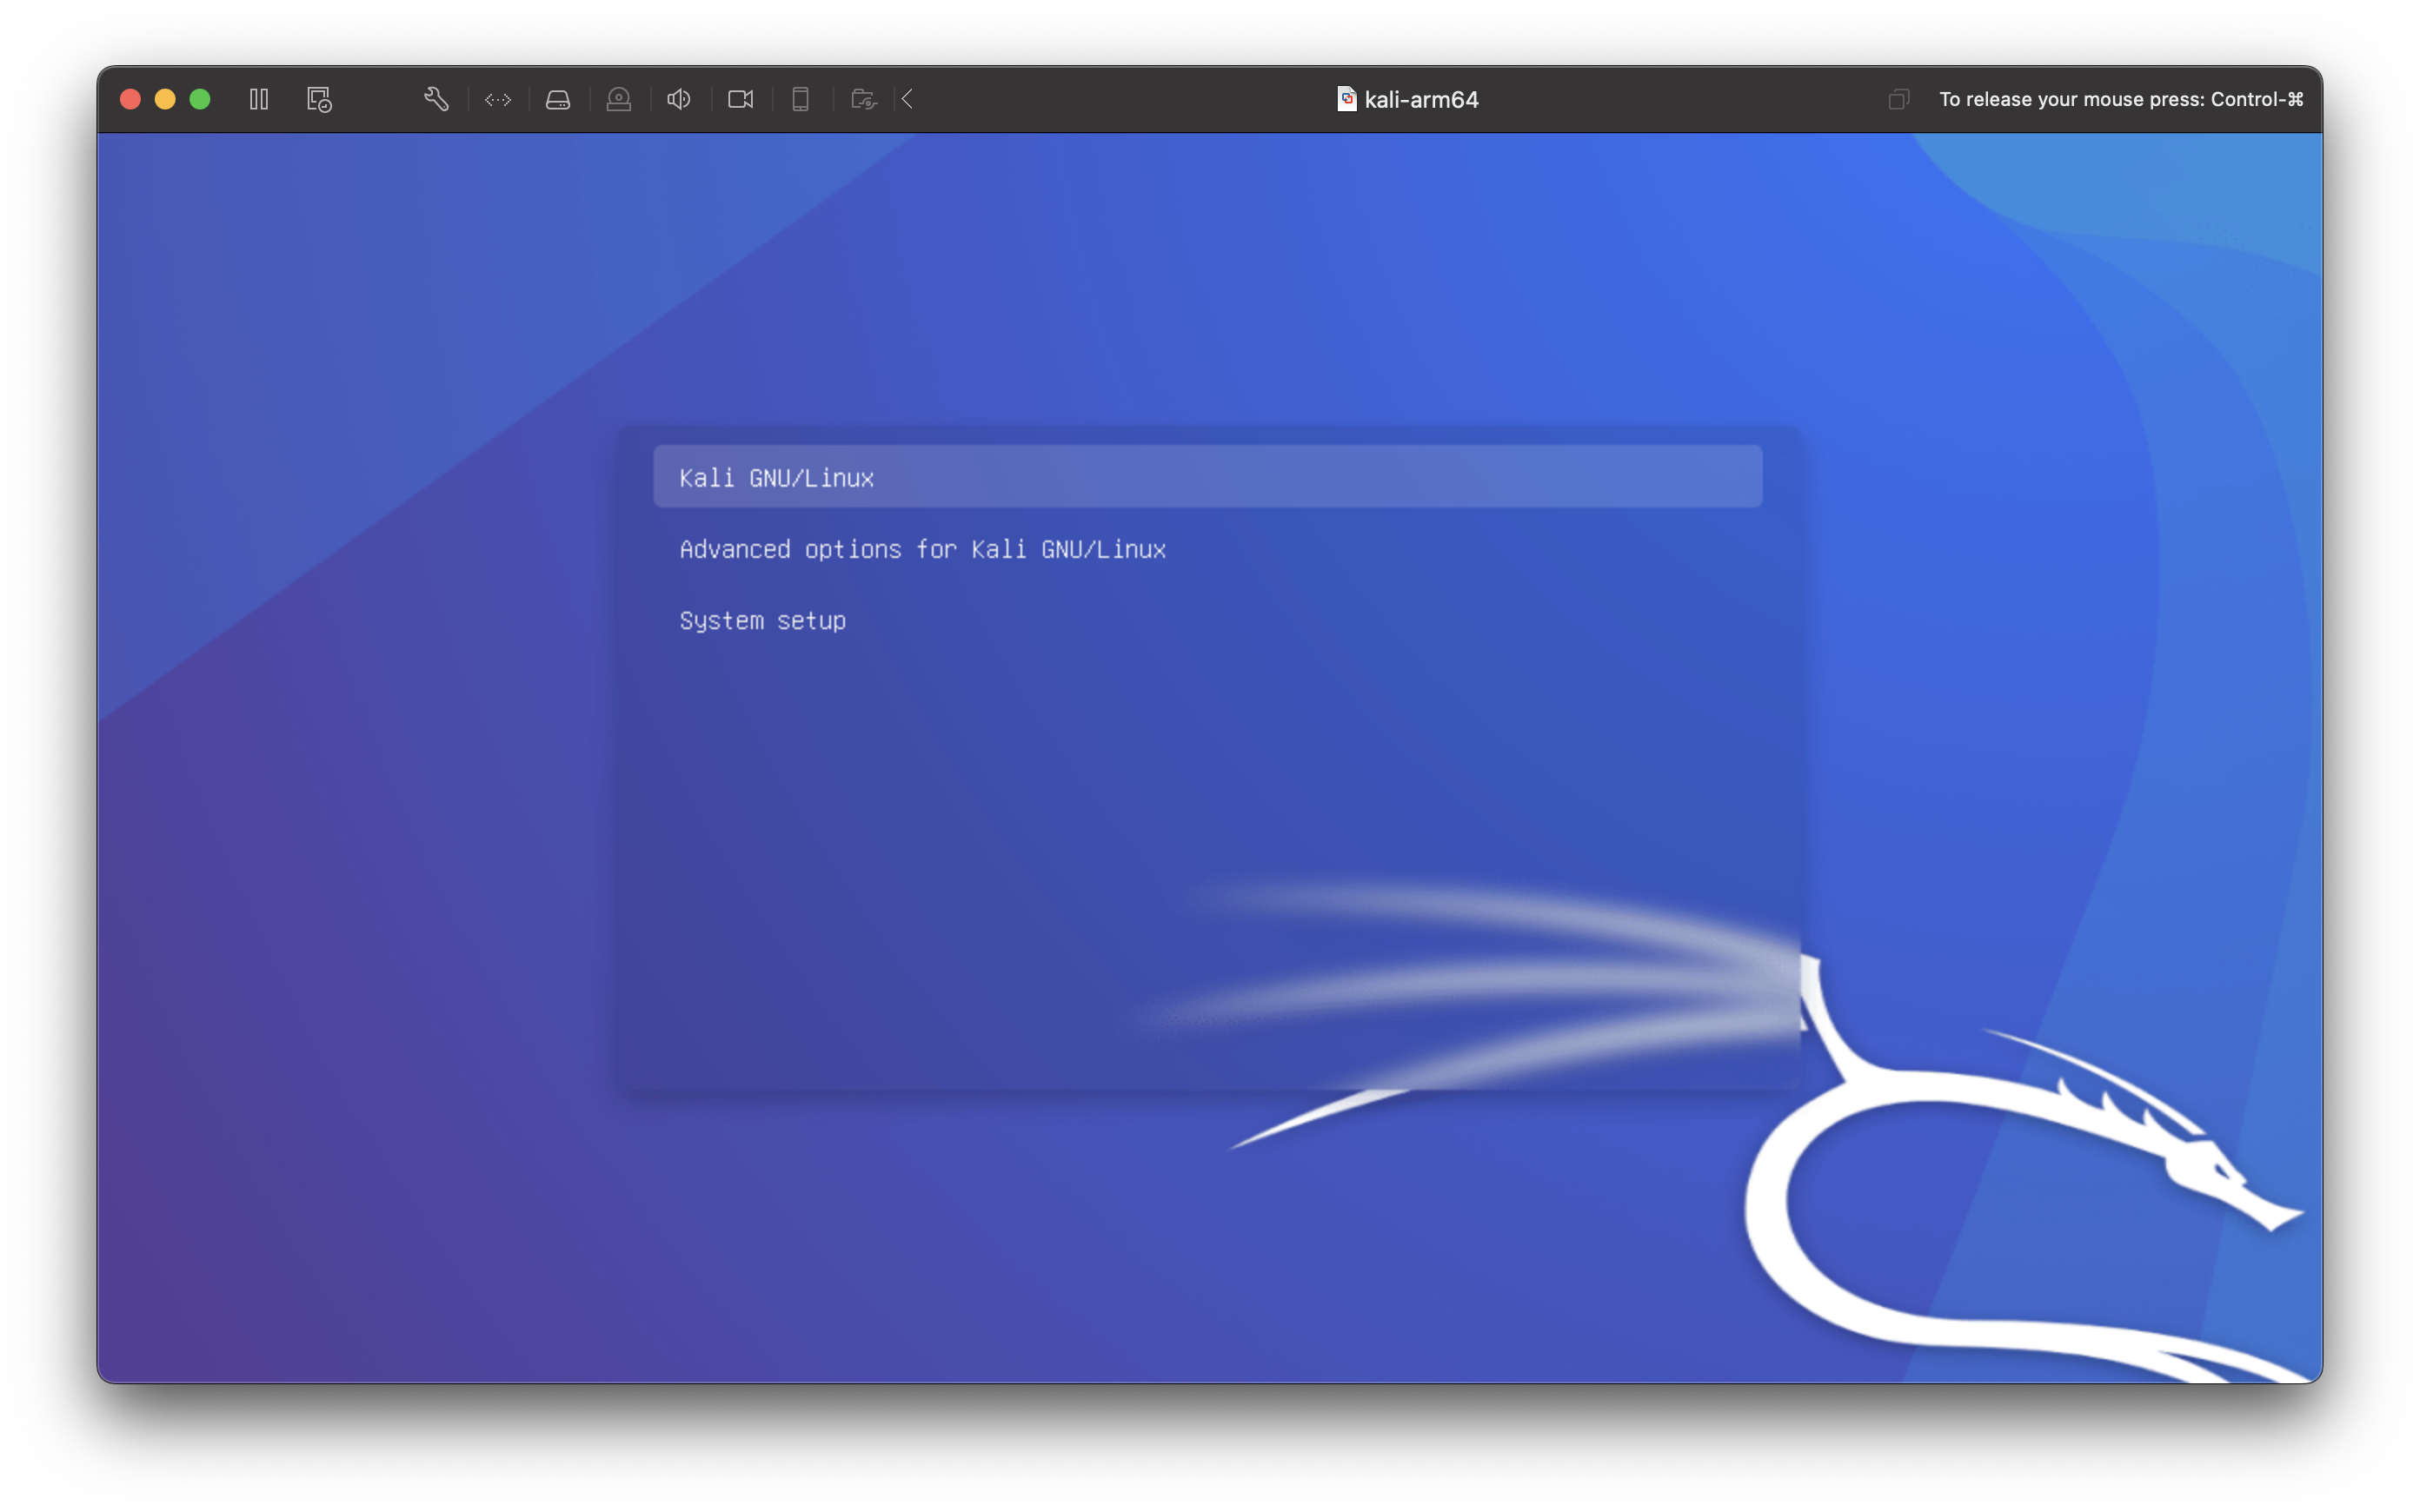Enter full screen with green button
The image size is (2420, 1512).
pyautogui.click(x=200, y=99)
